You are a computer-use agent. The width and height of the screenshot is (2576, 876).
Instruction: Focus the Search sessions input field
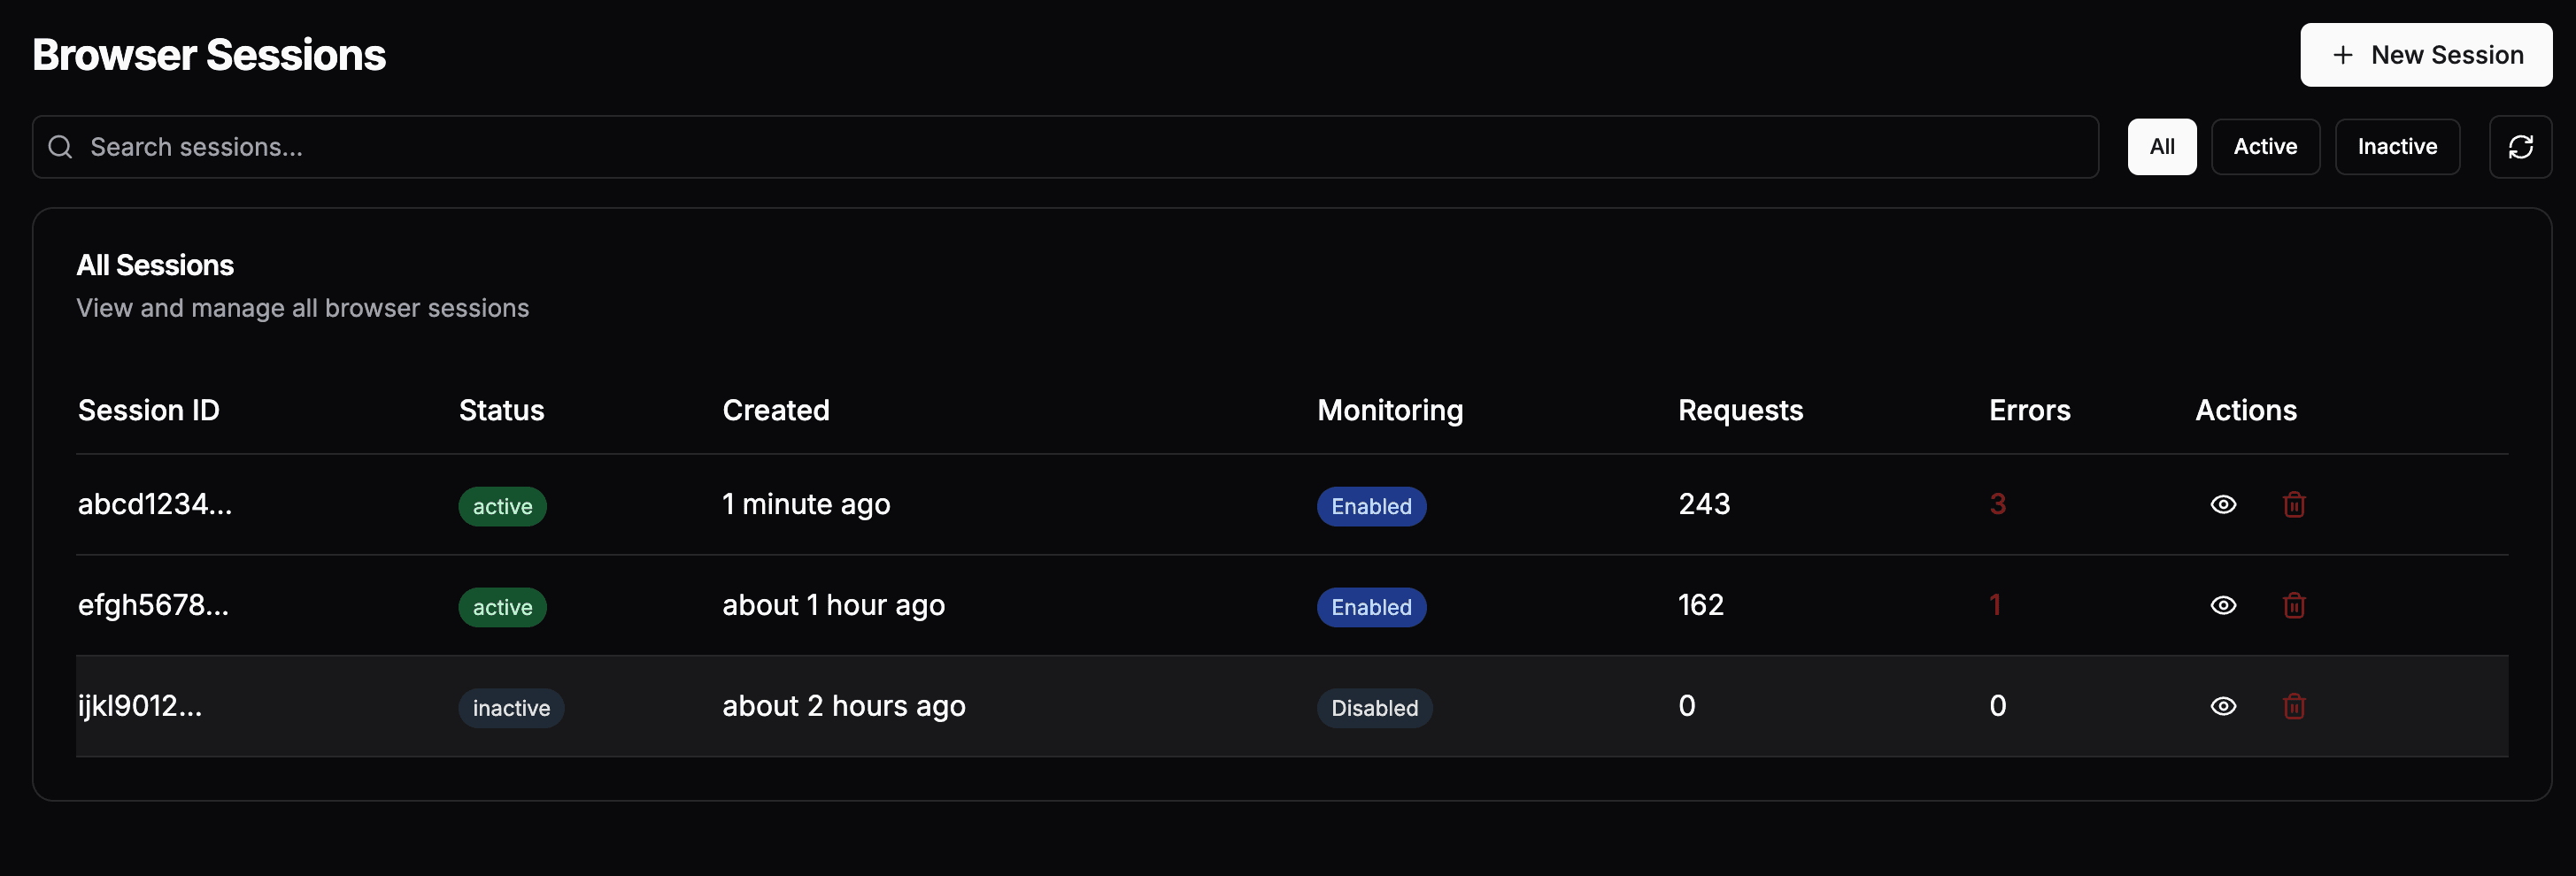pos(1065,147)
